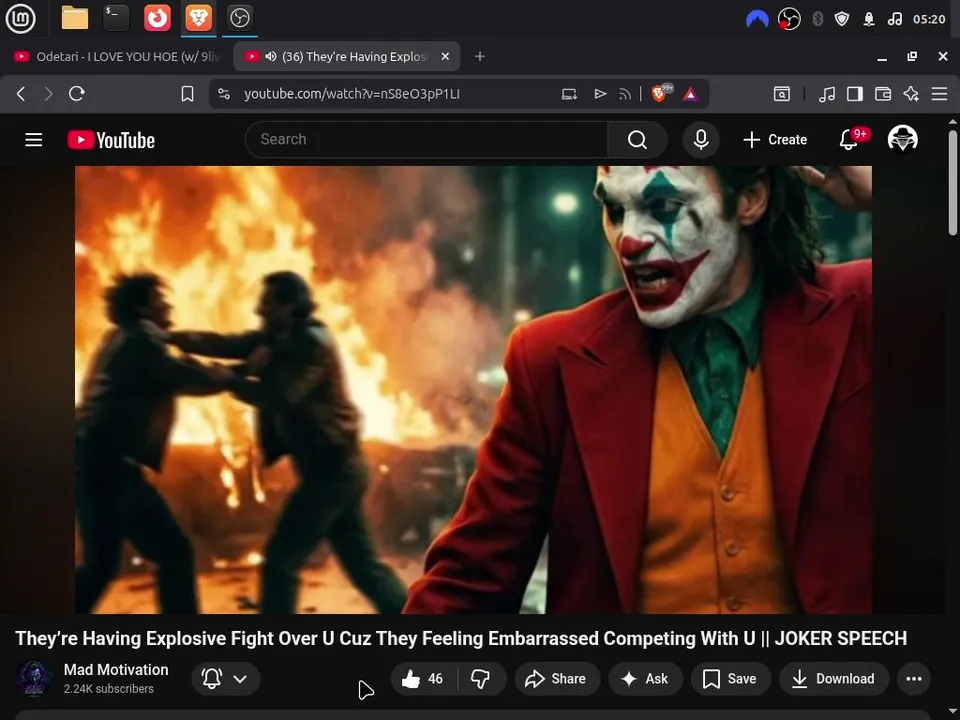This screenshot has height=720, width=960.
Task: Search with your voice microphone button
Action: click(701, 140)
